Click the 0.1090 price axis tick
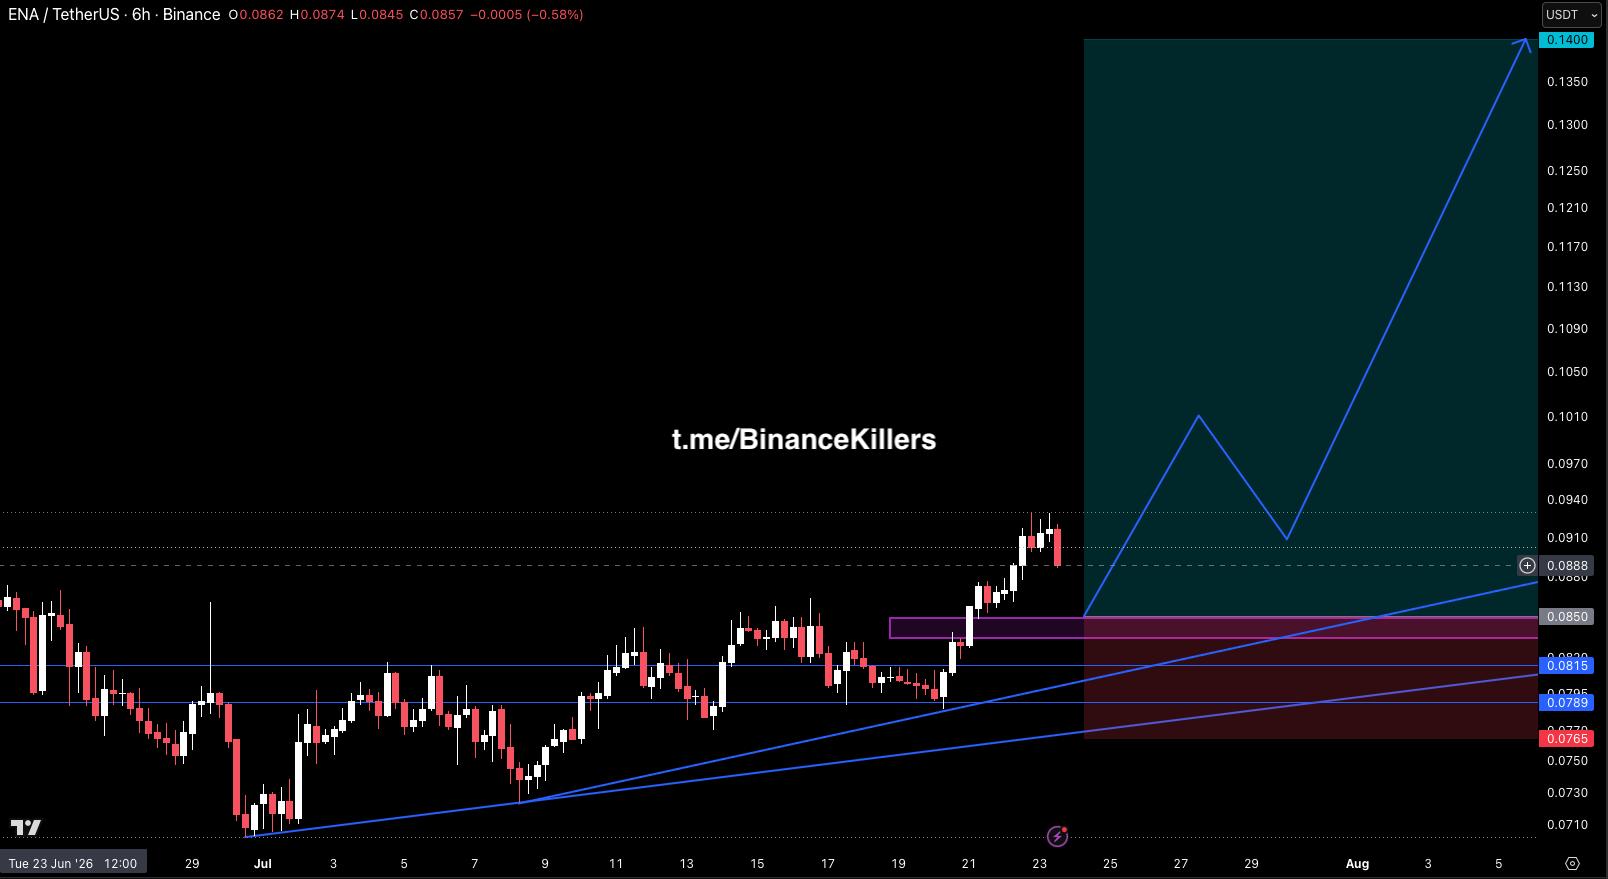The image size is (1608, 879). pyautogui.click(x=1567, y=329)
